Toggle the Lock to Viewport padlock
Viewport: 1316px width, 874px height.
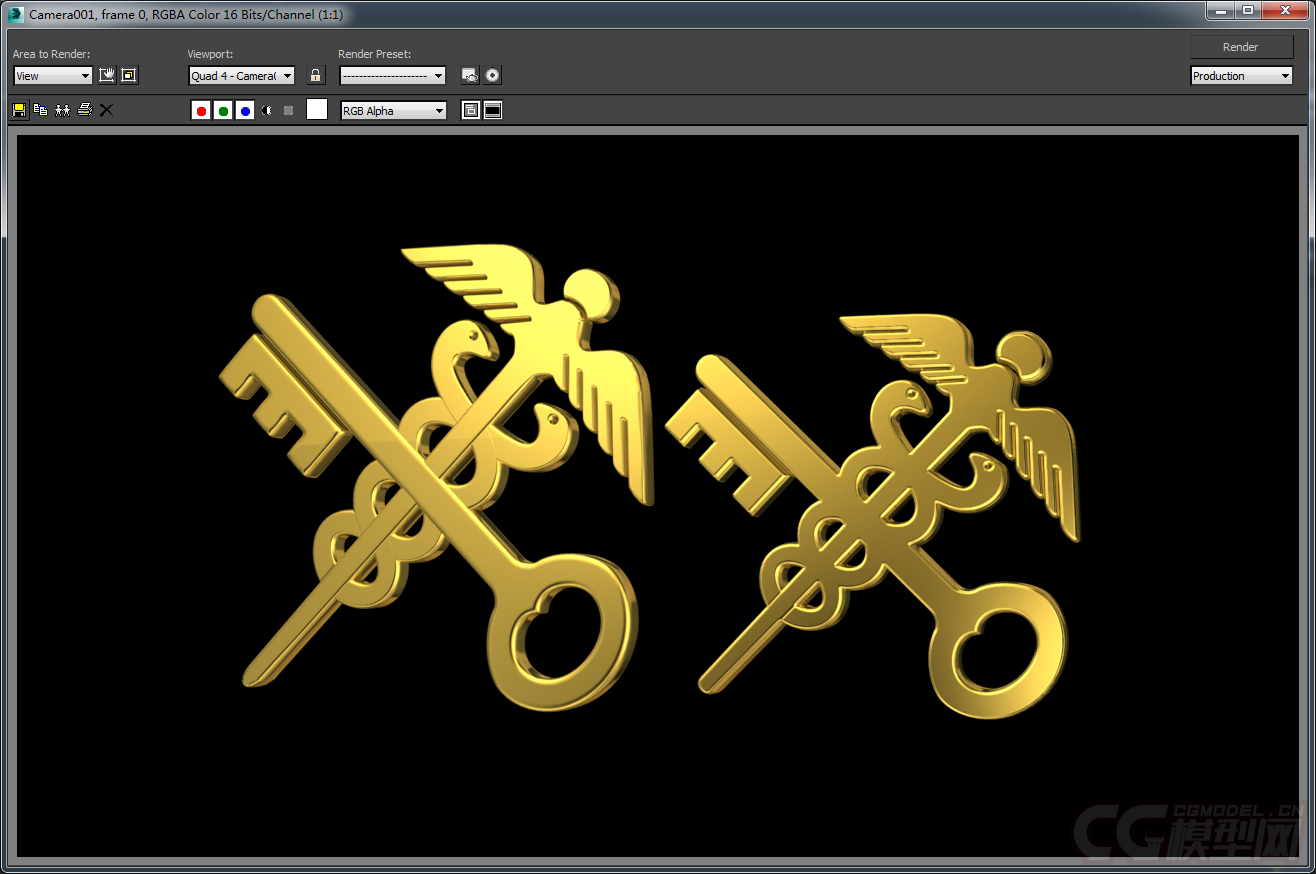(x=316, y=75)
